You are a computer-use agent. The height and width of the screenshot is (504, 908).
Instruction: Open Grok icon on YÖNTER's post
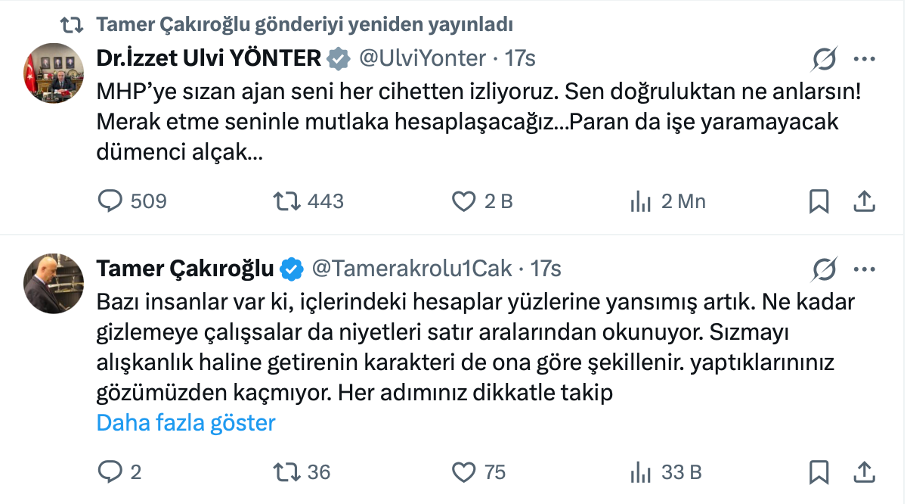825,60
